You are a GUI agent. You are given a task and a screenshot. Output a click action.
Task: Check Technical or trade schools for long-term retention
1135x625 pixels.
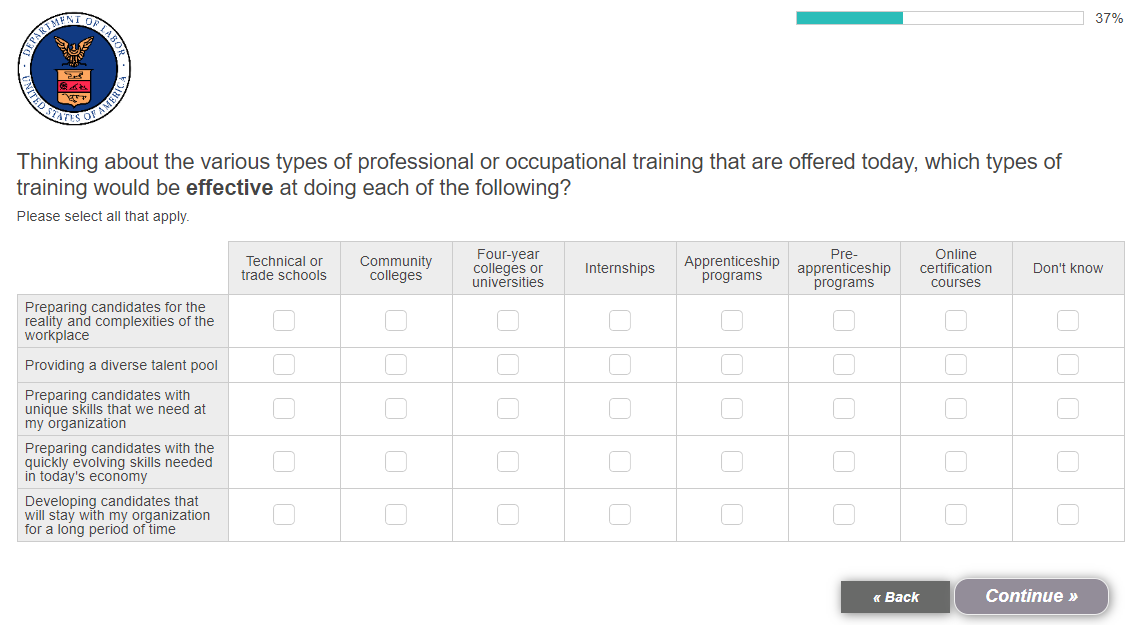coord(284,515)
